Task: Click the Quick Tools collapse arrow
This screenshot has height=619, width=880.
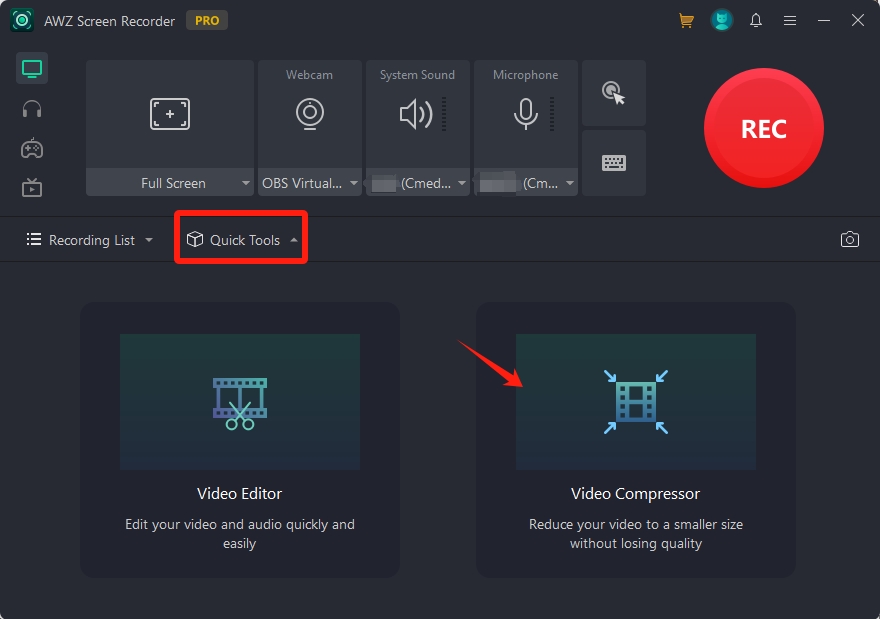Action: click(294, 240)
